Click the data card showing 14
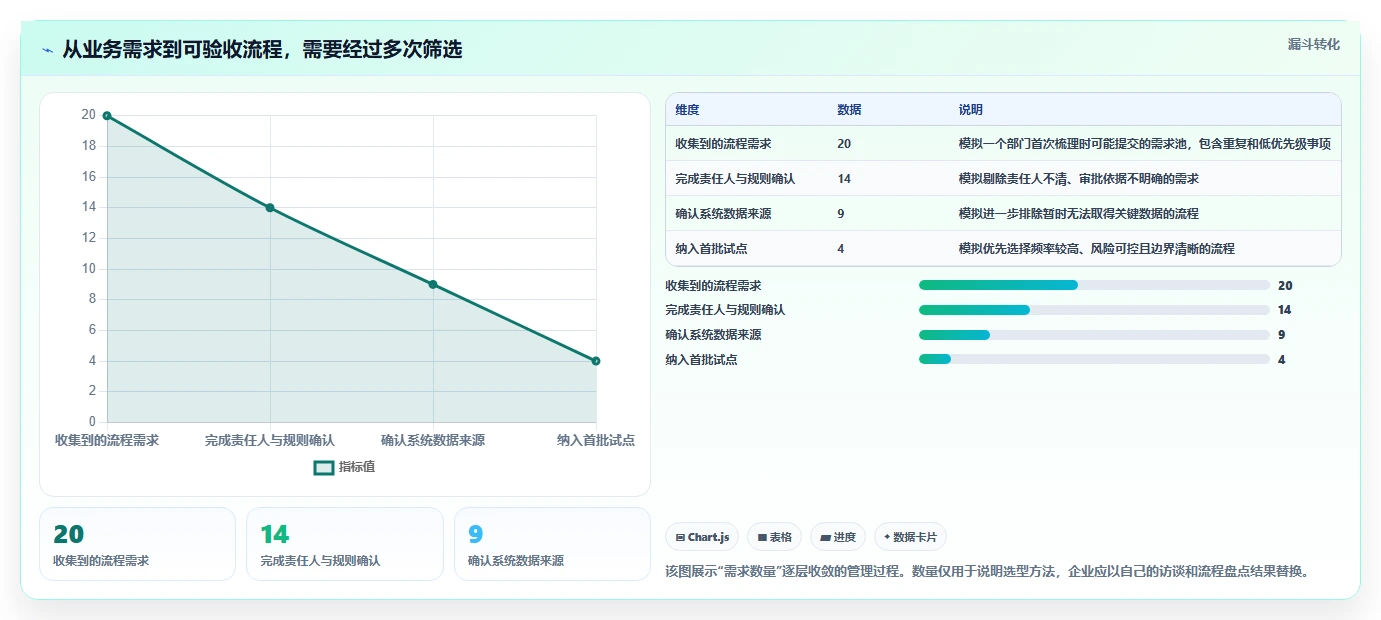1381x620 pixels. (x=344, y=544)
